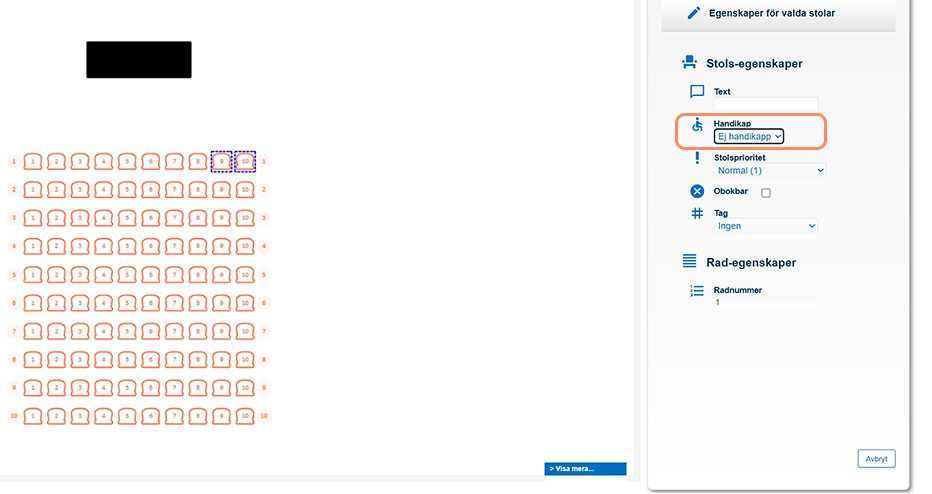Toggle the Obokbar checkbox
This screenshot has width=932, height=494.
pyautogui.click(x=766, y=193)
